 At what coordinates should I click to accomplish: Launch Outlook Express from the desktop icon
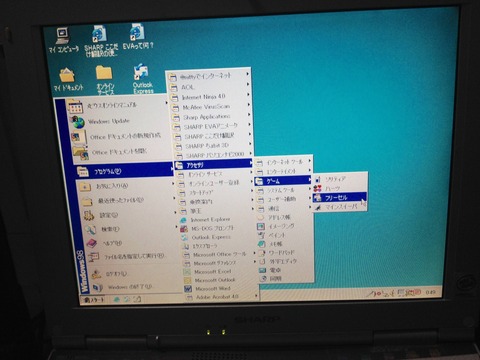143,79
